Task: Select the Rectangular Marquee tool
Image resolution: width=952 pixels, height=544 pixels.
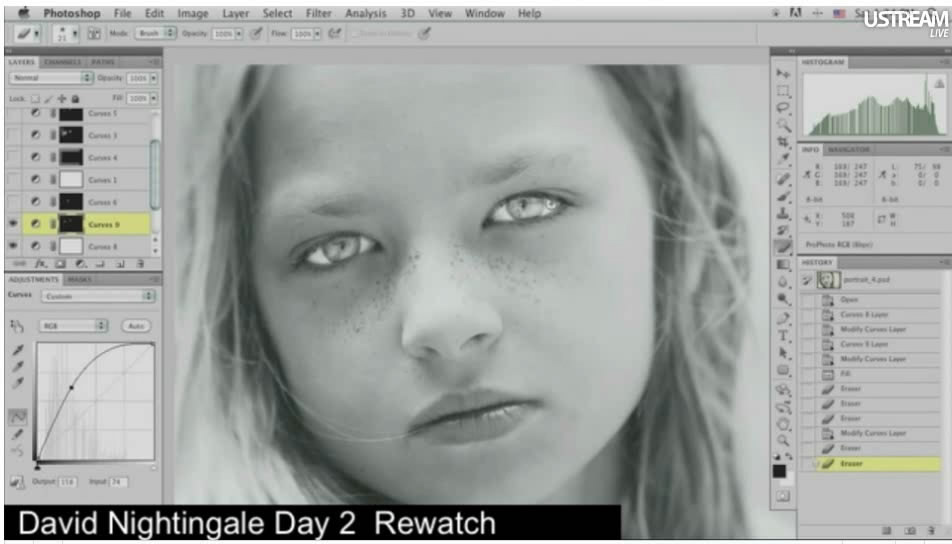Action: 783,91
